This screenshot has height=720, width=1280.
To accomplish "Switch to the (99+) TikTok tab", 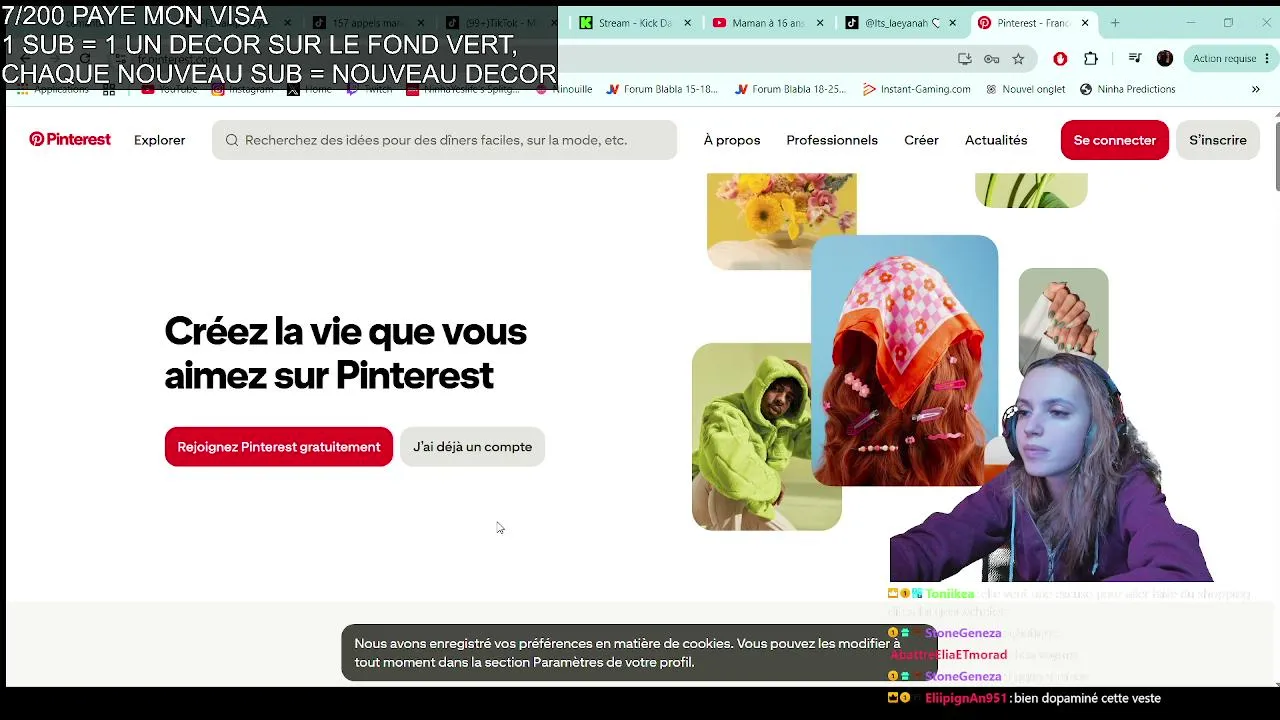I will click(x=501, y=23).
